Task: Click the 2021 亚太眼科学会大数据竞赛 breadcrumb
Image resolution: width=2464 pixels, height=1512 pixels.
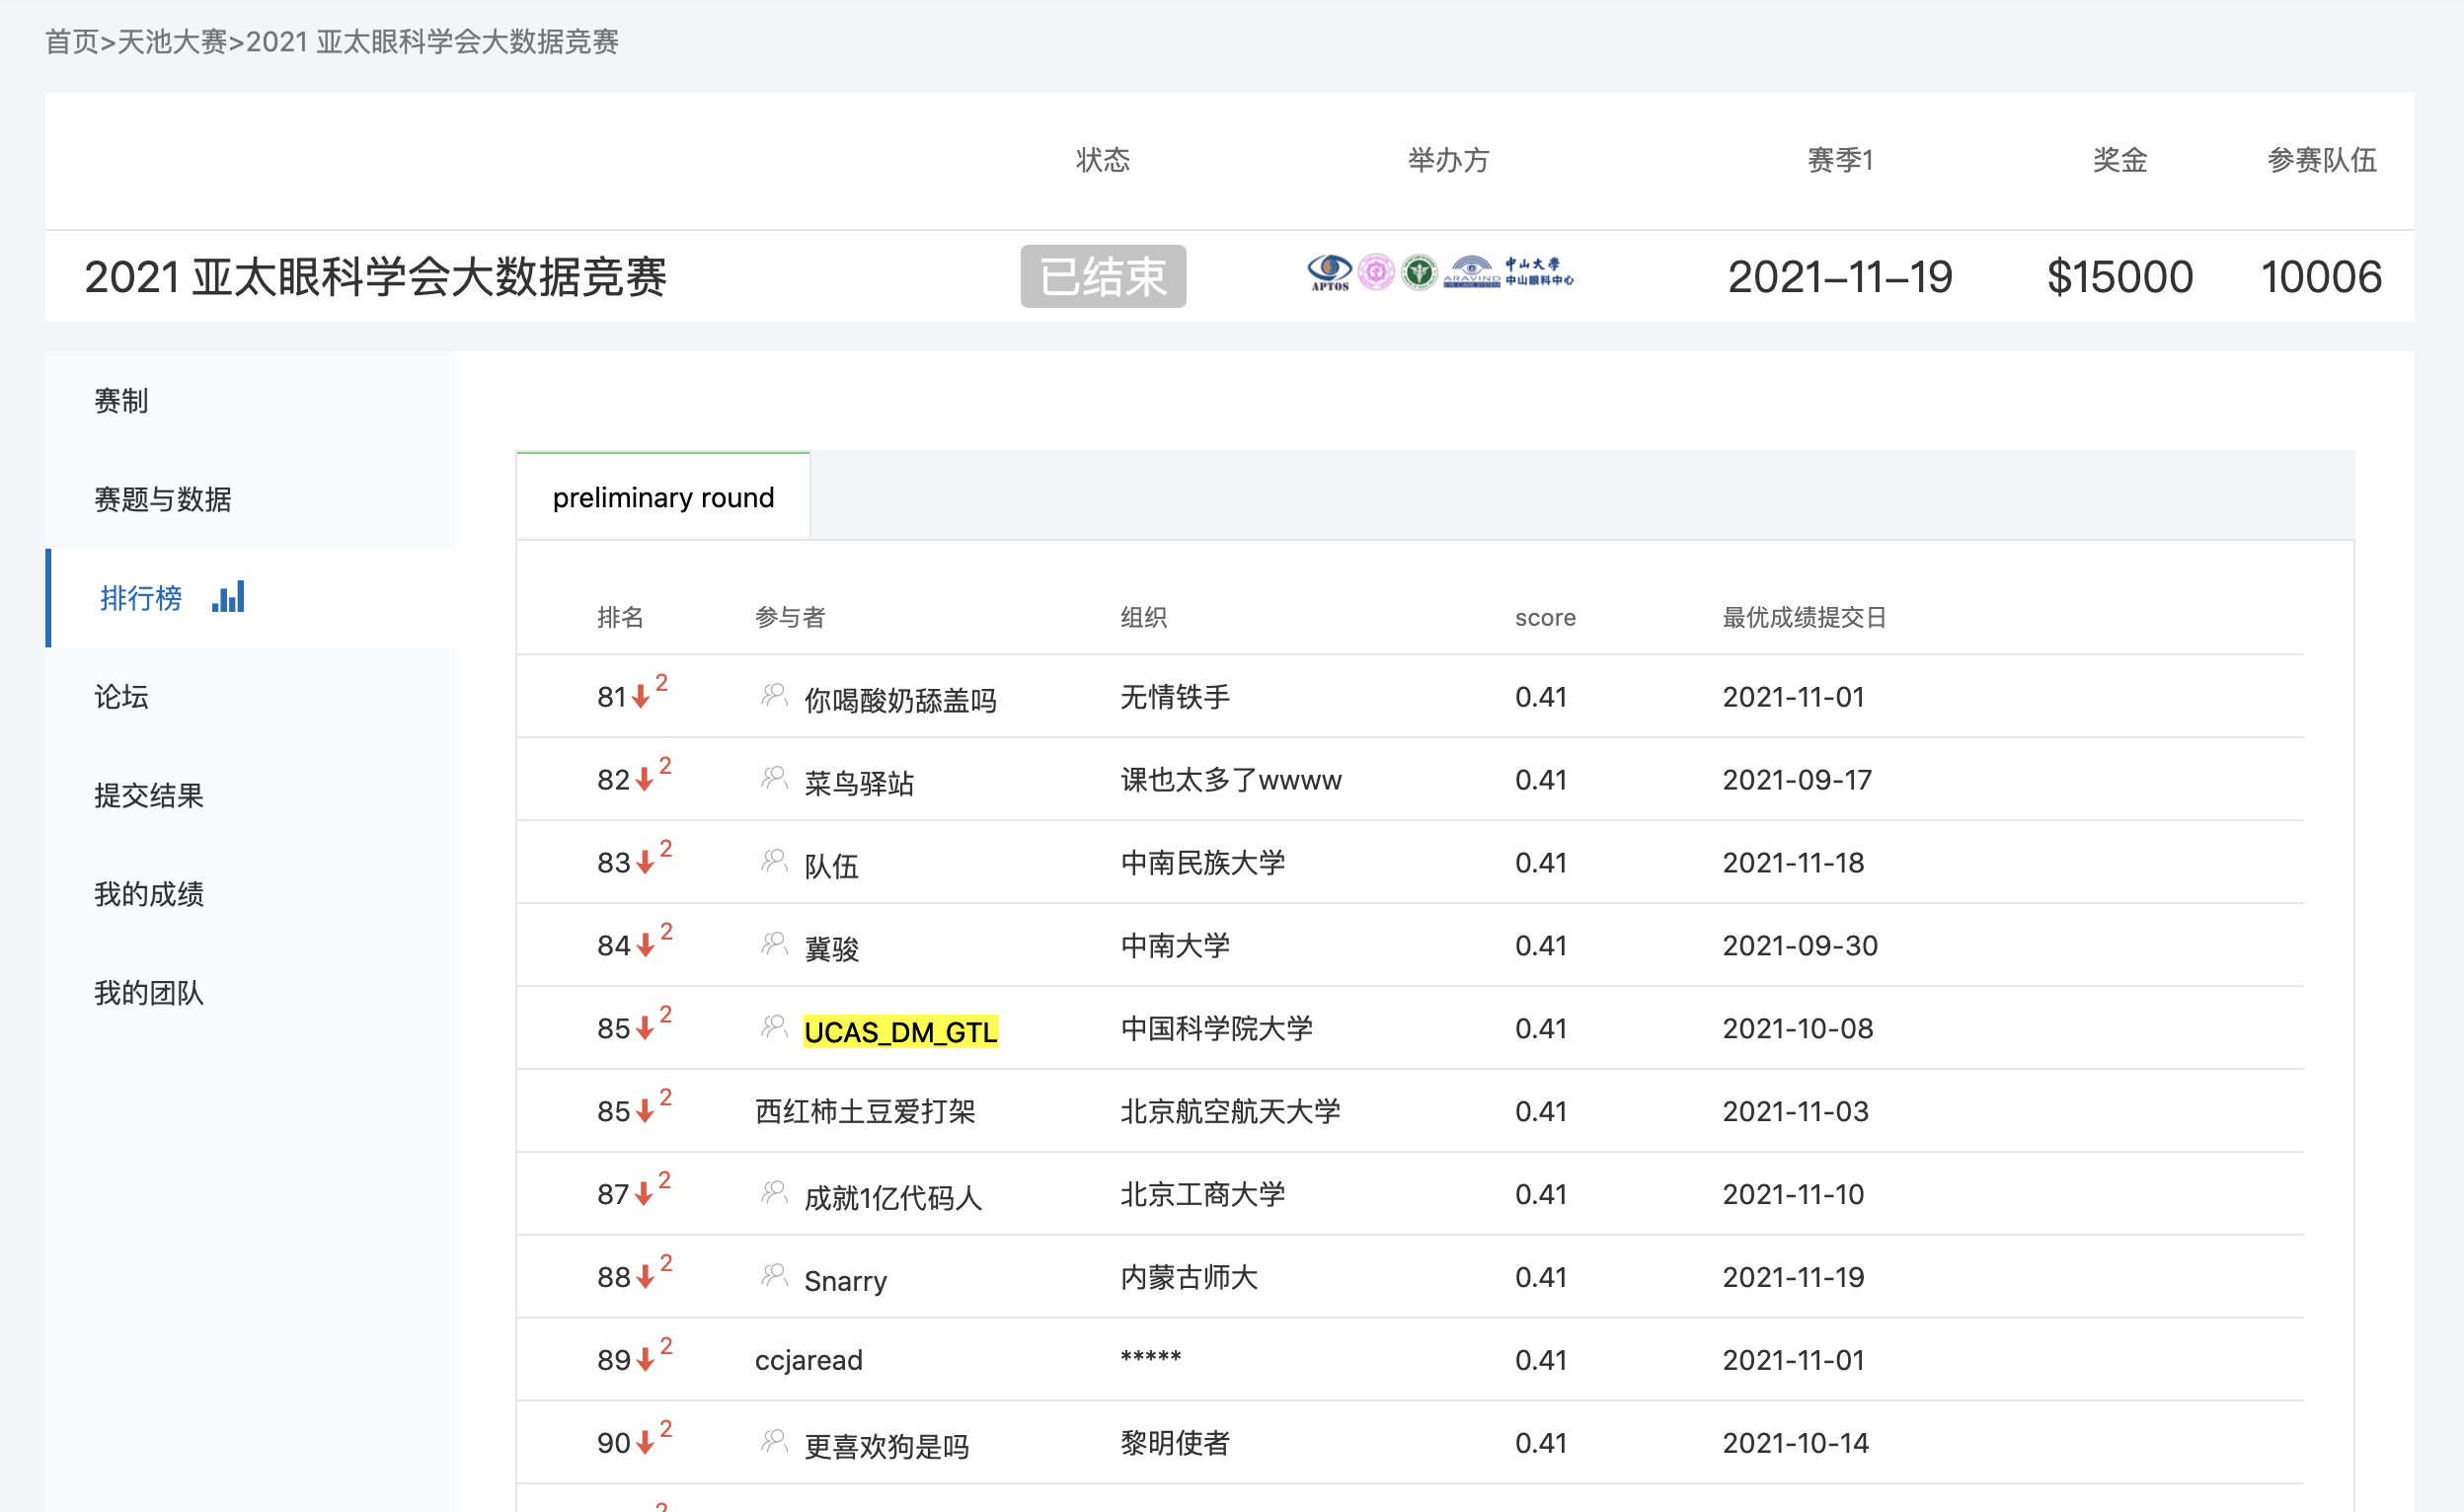Action: tap(432, 41)
